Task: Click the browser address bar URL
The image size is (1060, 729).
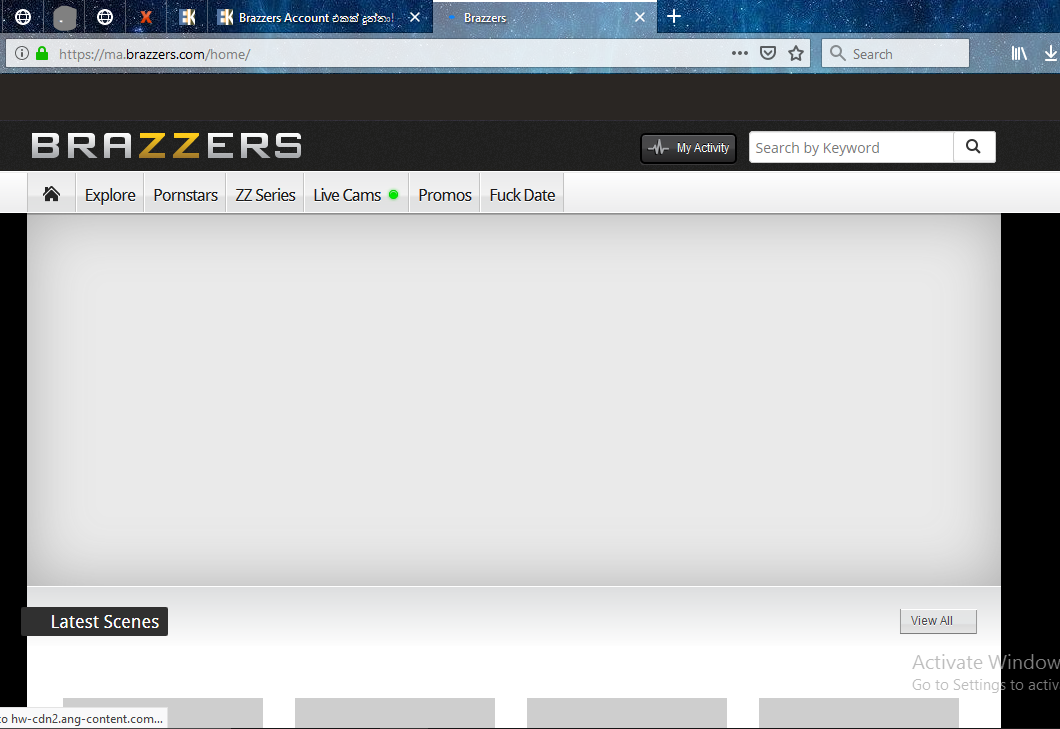Action: pyautogui.click(x=154, y=54)
